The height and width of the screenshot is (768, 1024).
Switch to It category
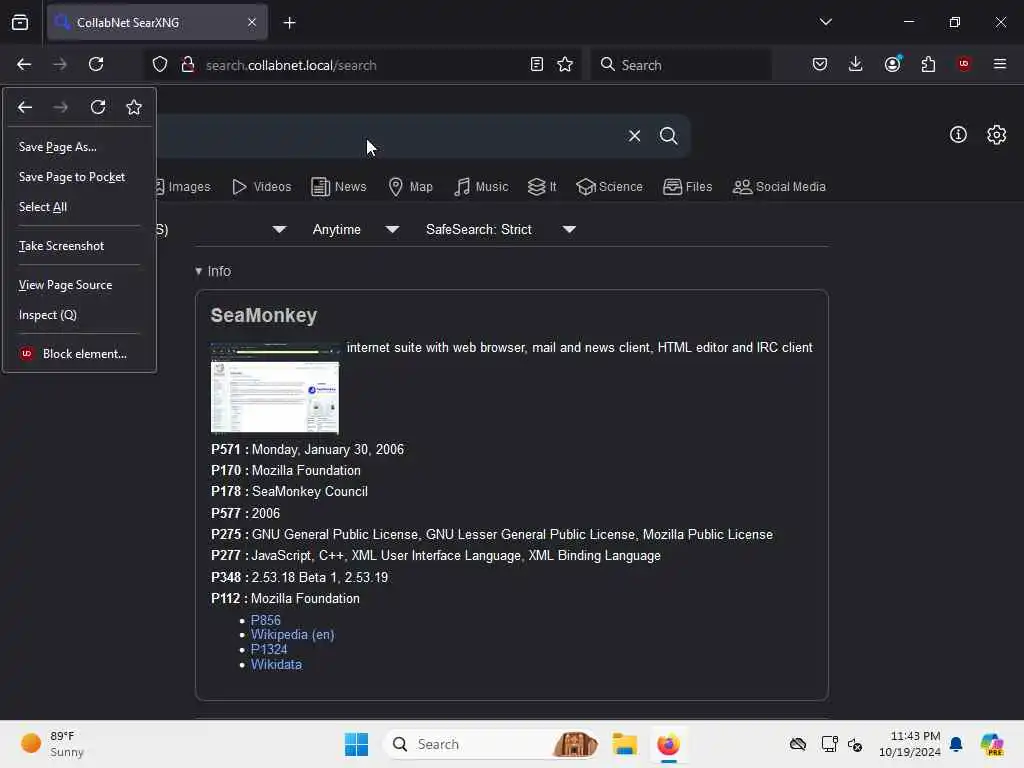click(542, 187)
